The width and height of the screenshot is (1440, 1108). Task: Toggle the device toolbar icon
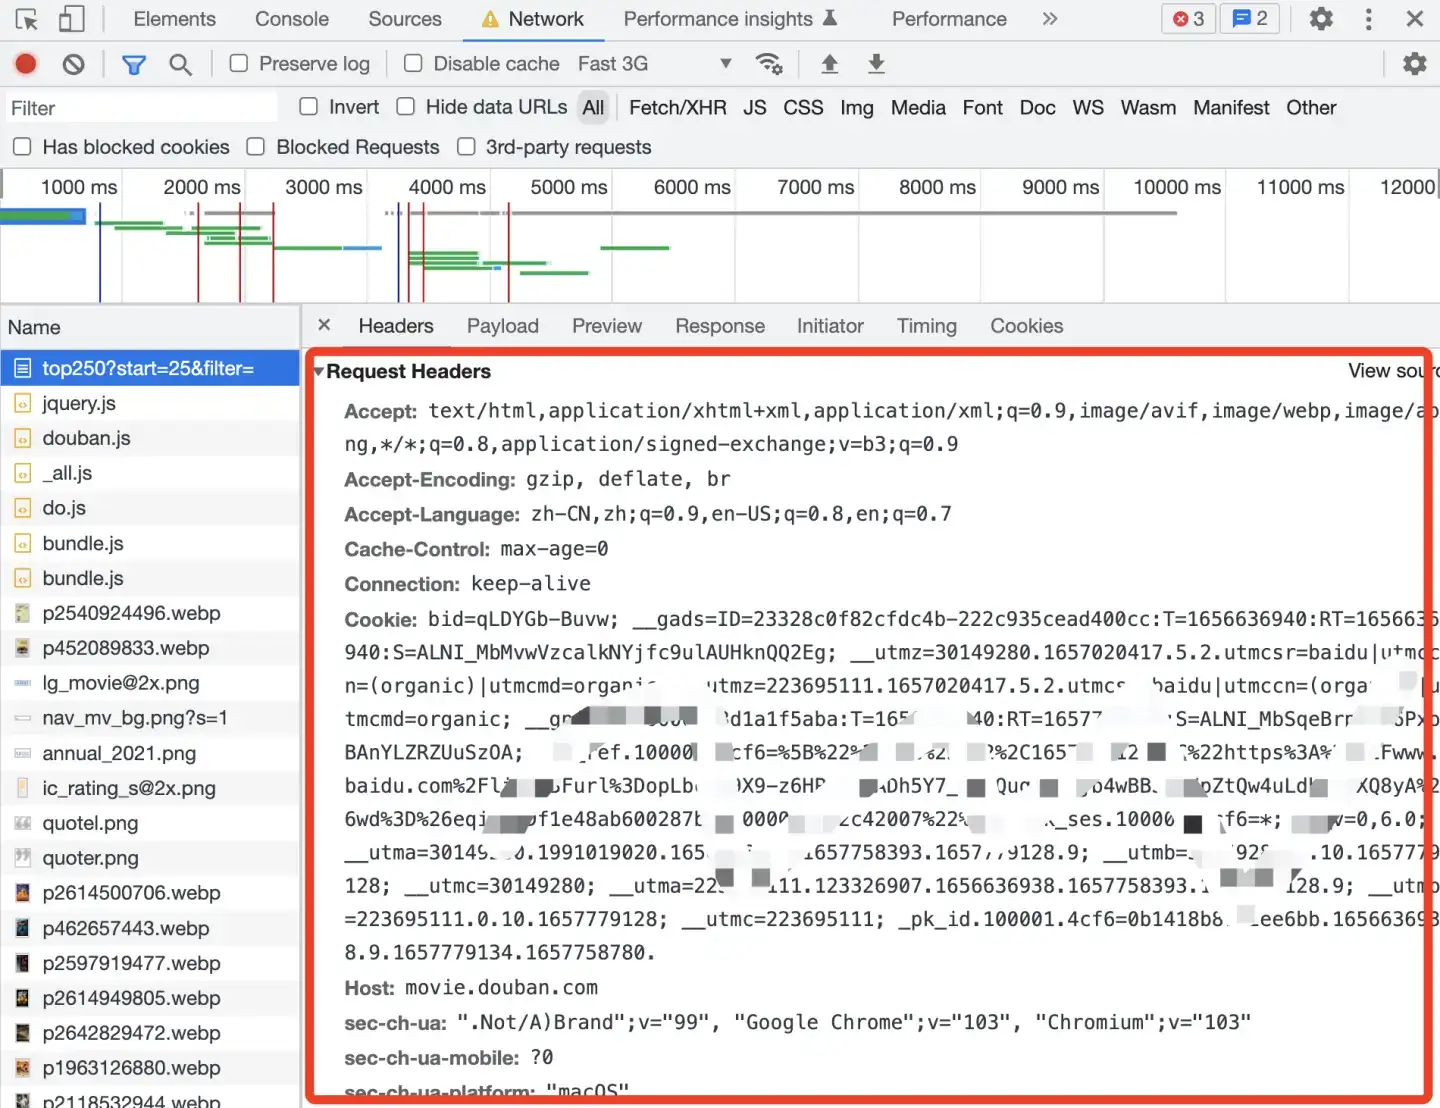click(x=71, y=19)
